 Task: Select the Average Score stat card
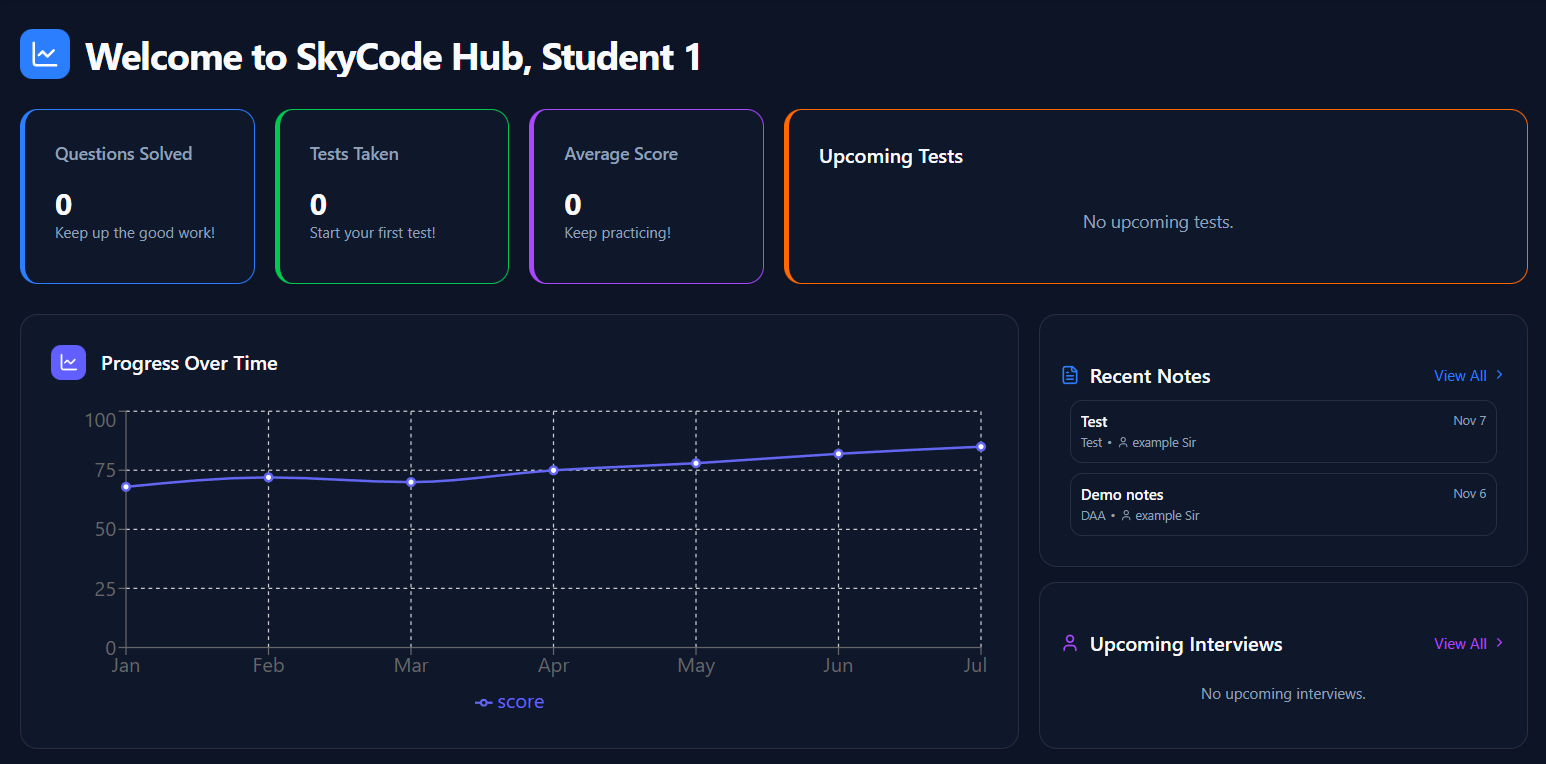[646, 196]
